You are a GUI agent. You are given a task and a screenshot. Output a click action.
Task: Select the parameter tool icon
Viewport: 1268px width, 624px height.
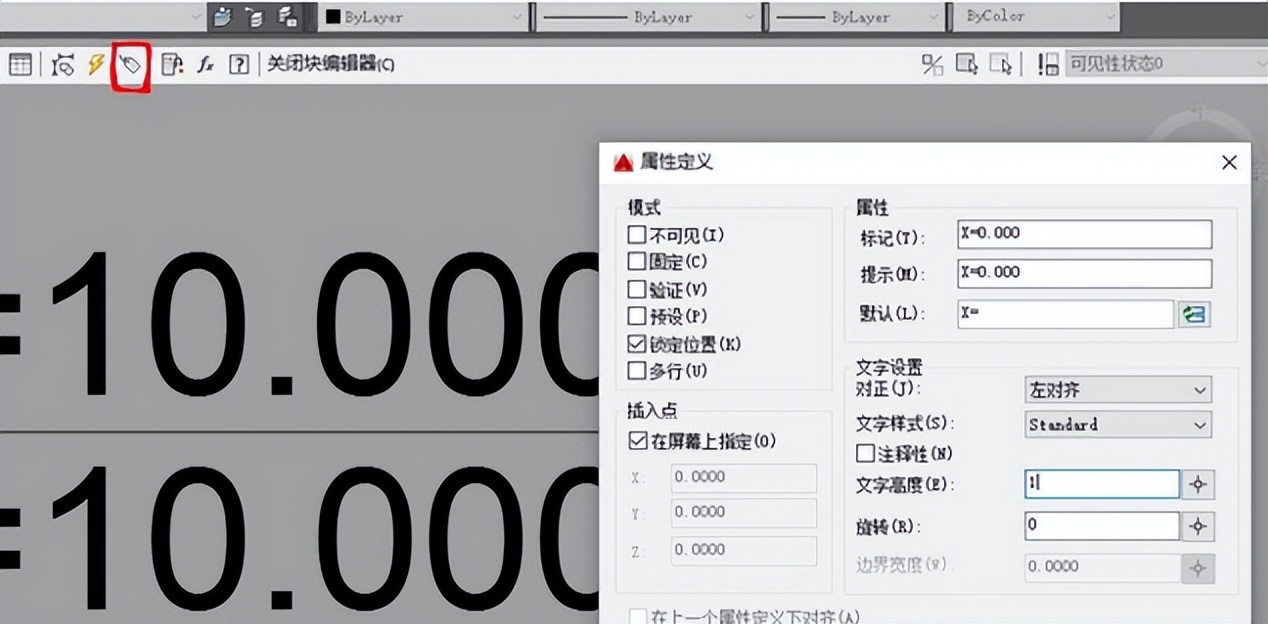click(x=63, y=65)
